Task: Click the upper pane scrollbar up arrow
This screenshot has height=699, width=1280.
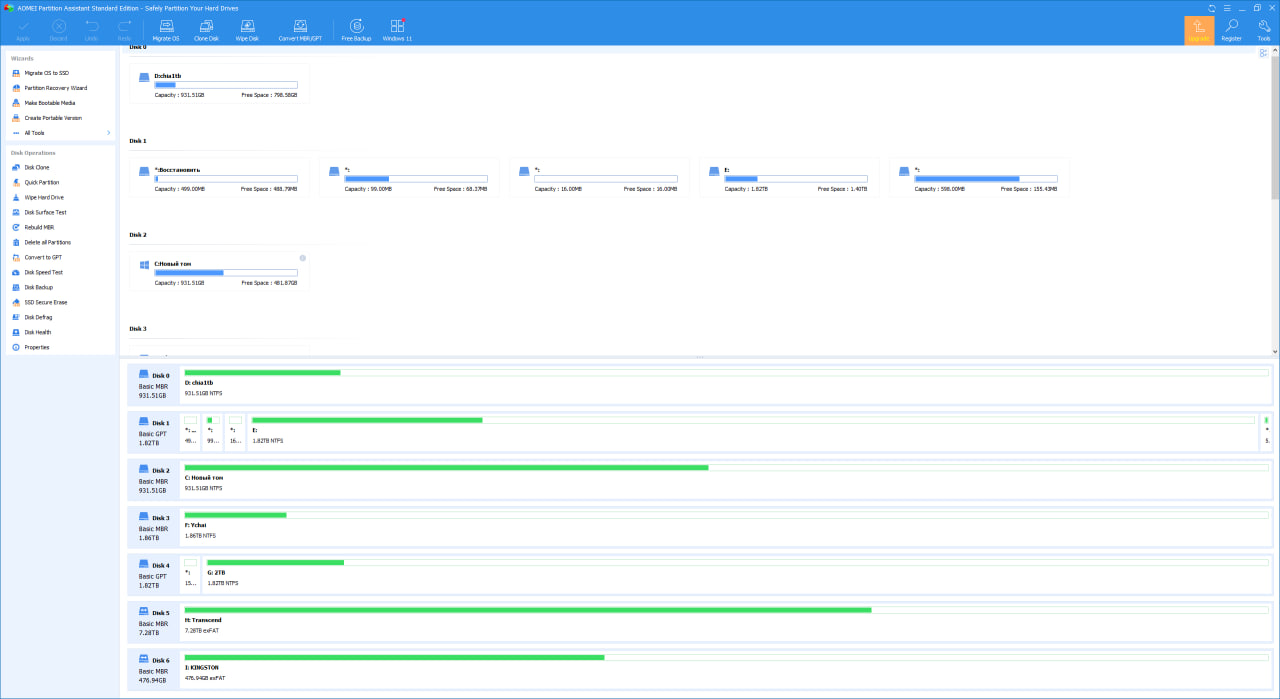Action: (x=1275, y=50)
